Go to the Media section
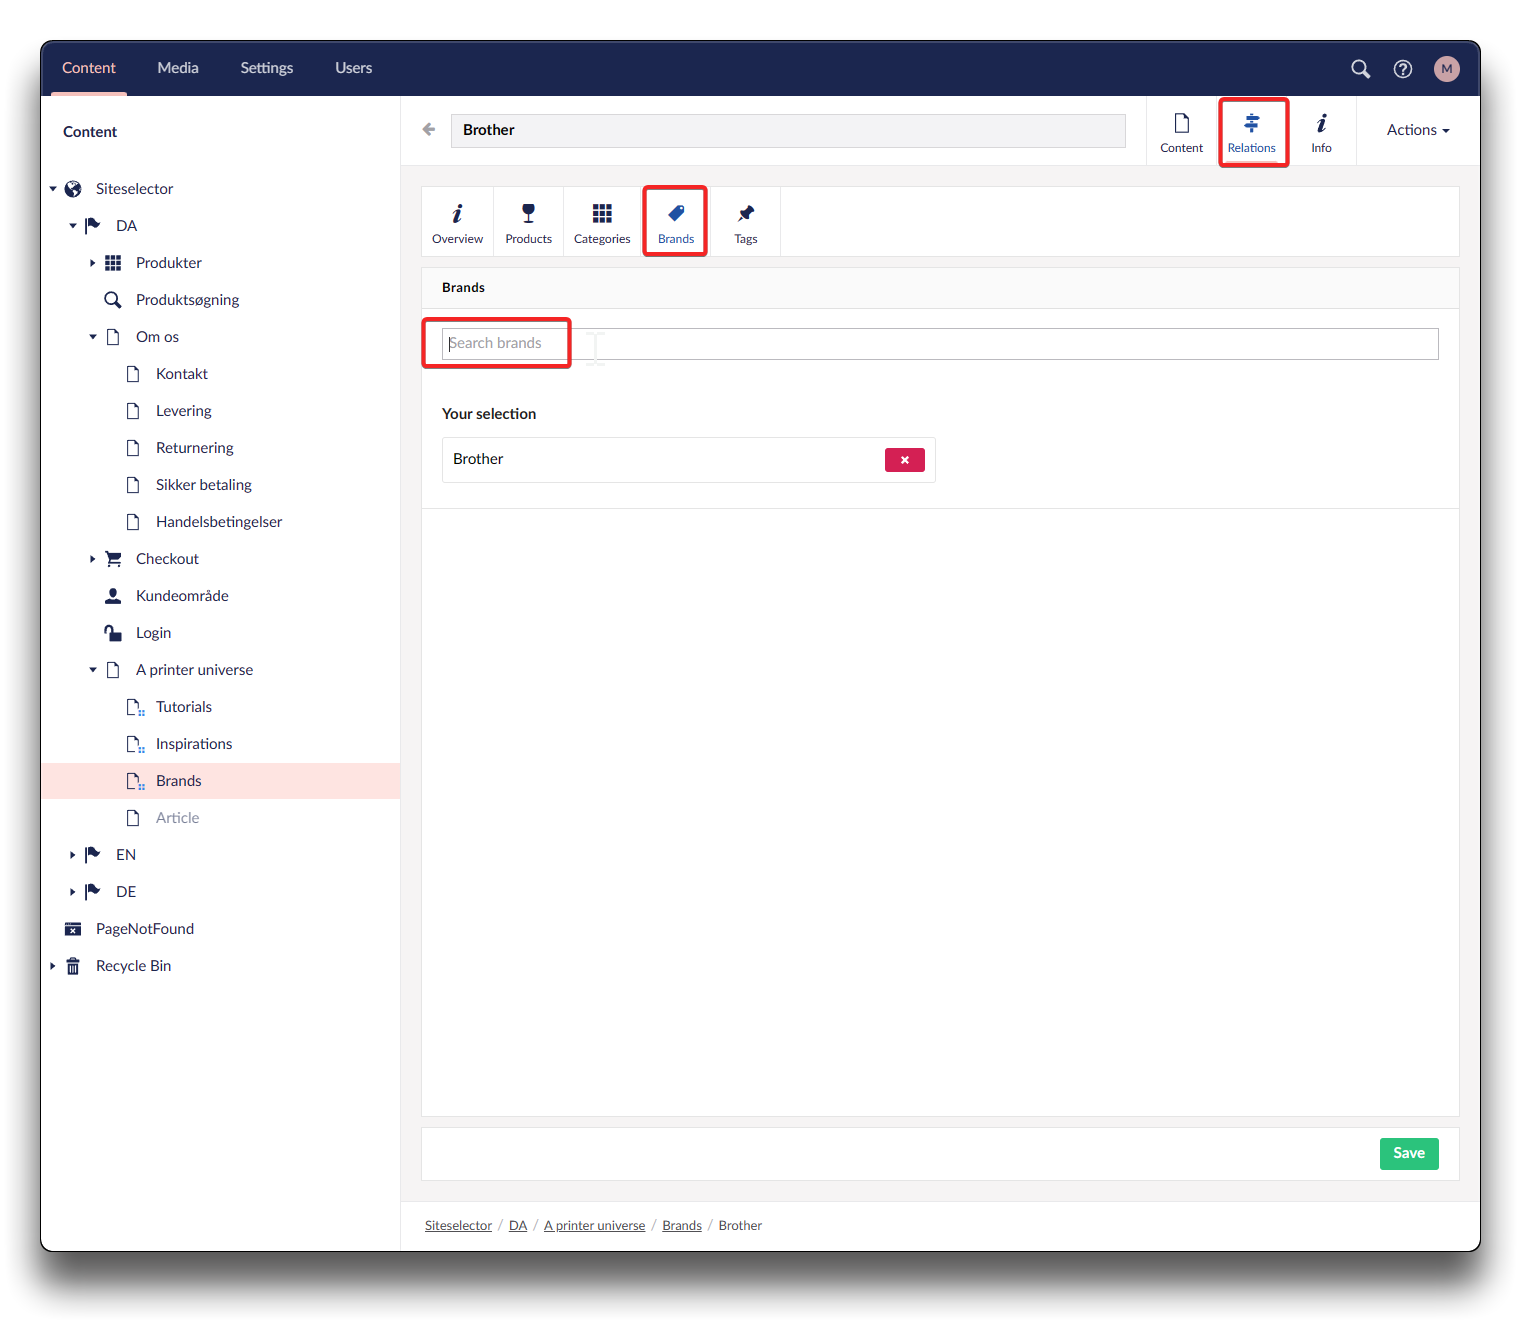Image resolution: width=1521 pixels, height=1324 pixels. click(x=178, y=68)
